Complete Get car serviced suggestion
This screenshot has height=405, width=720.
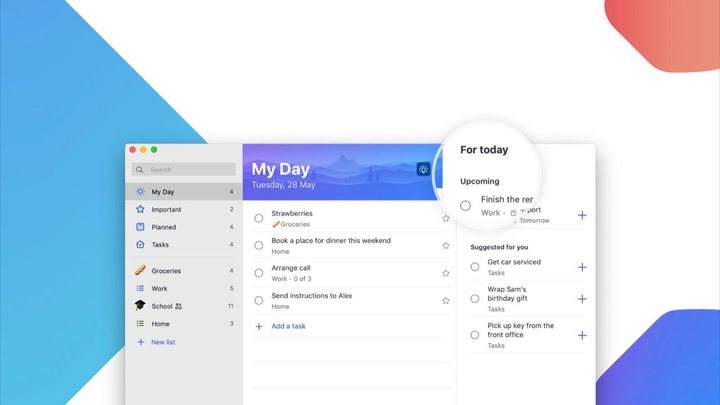click(475, 267)
